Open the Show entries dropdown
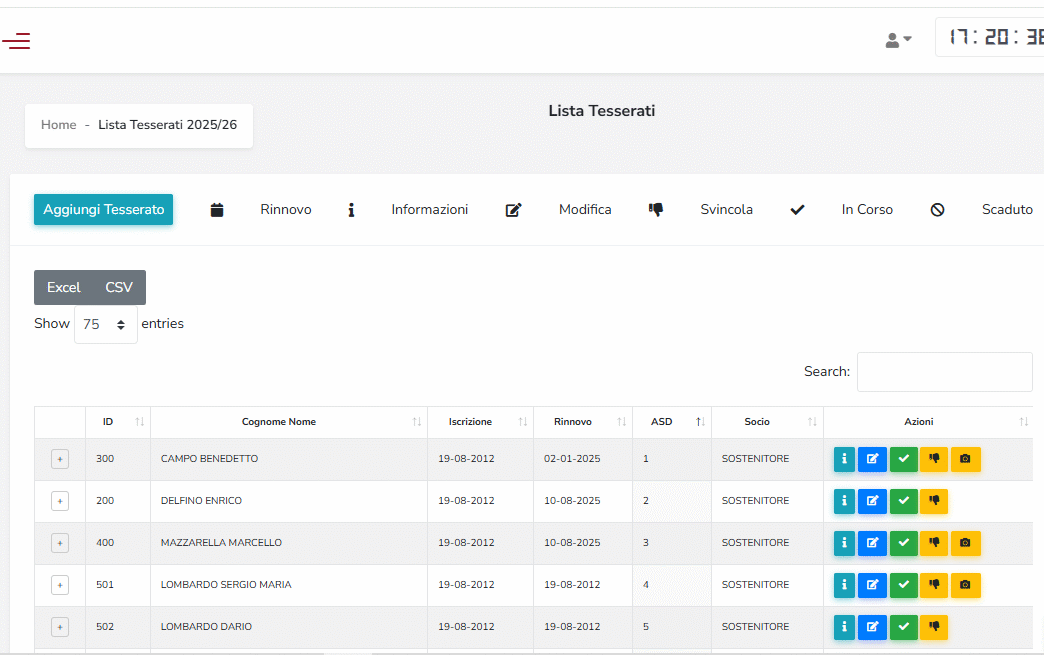 (105, 325)
